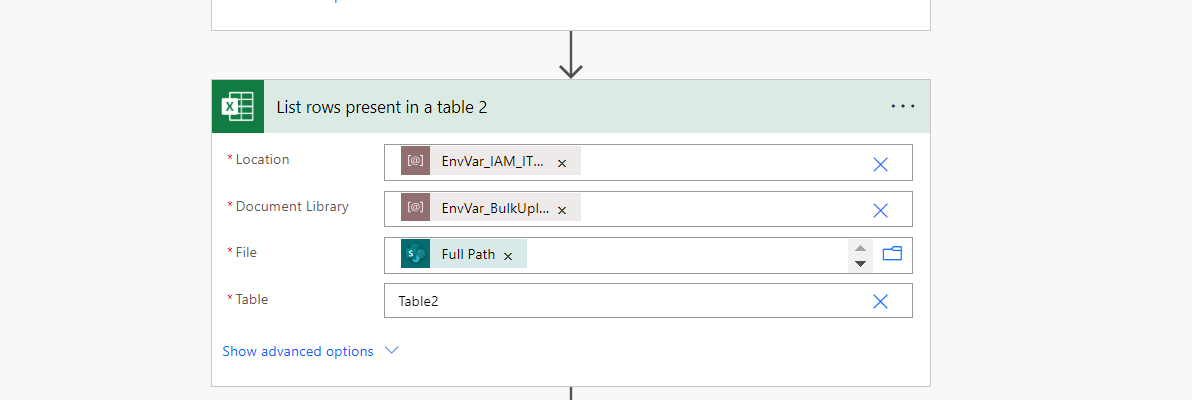
Task: Click the expression icon in the Location token
Action: tap(415, 161)
